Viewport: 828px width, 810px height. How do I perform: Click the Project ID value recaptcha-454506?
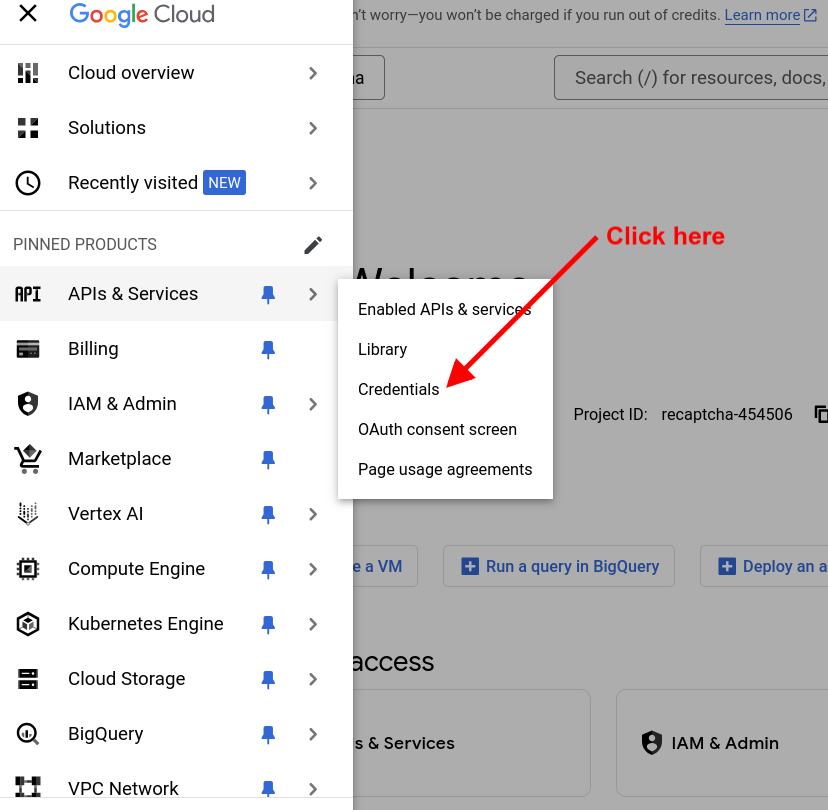coord(727,415)
